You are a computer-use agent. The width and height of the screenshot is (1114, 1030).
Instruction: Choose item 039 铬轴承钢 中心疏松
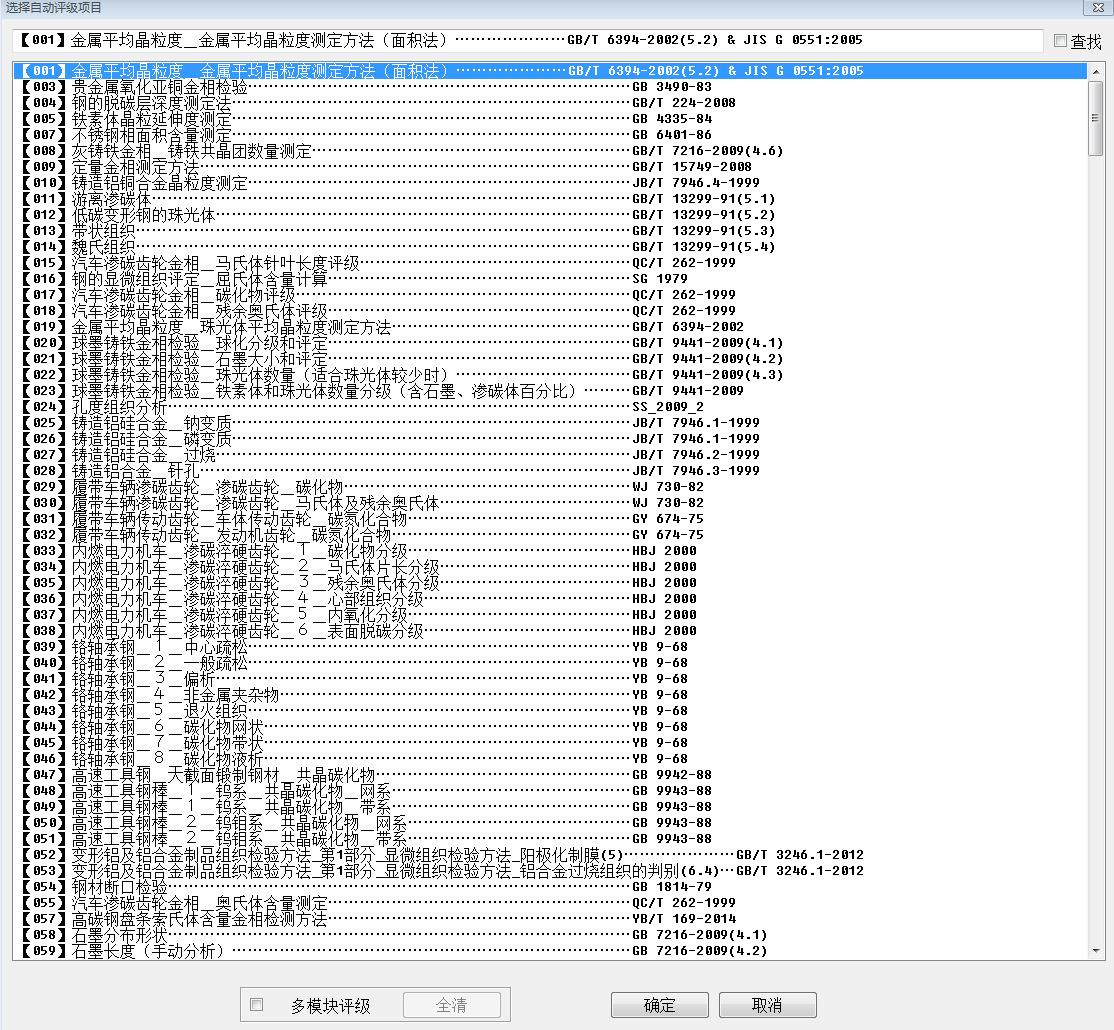158,647
